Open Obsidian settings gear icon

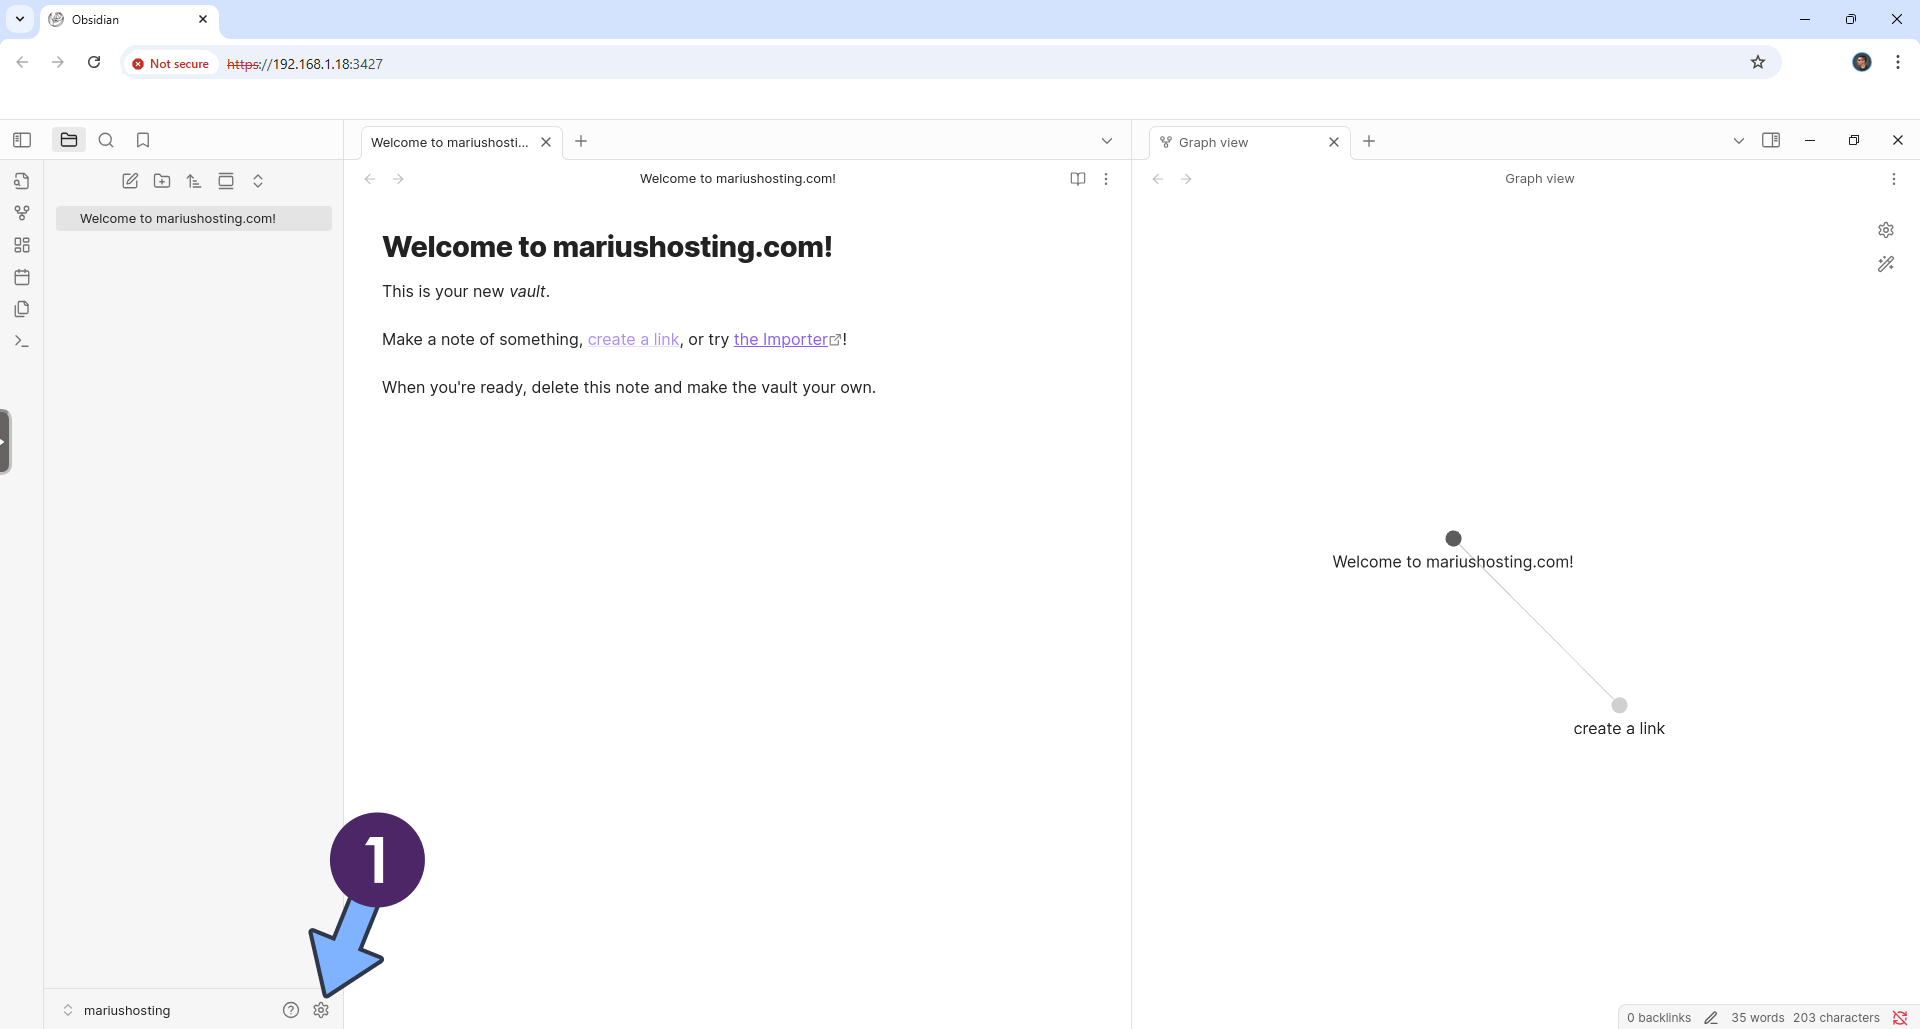[321, 1010]
